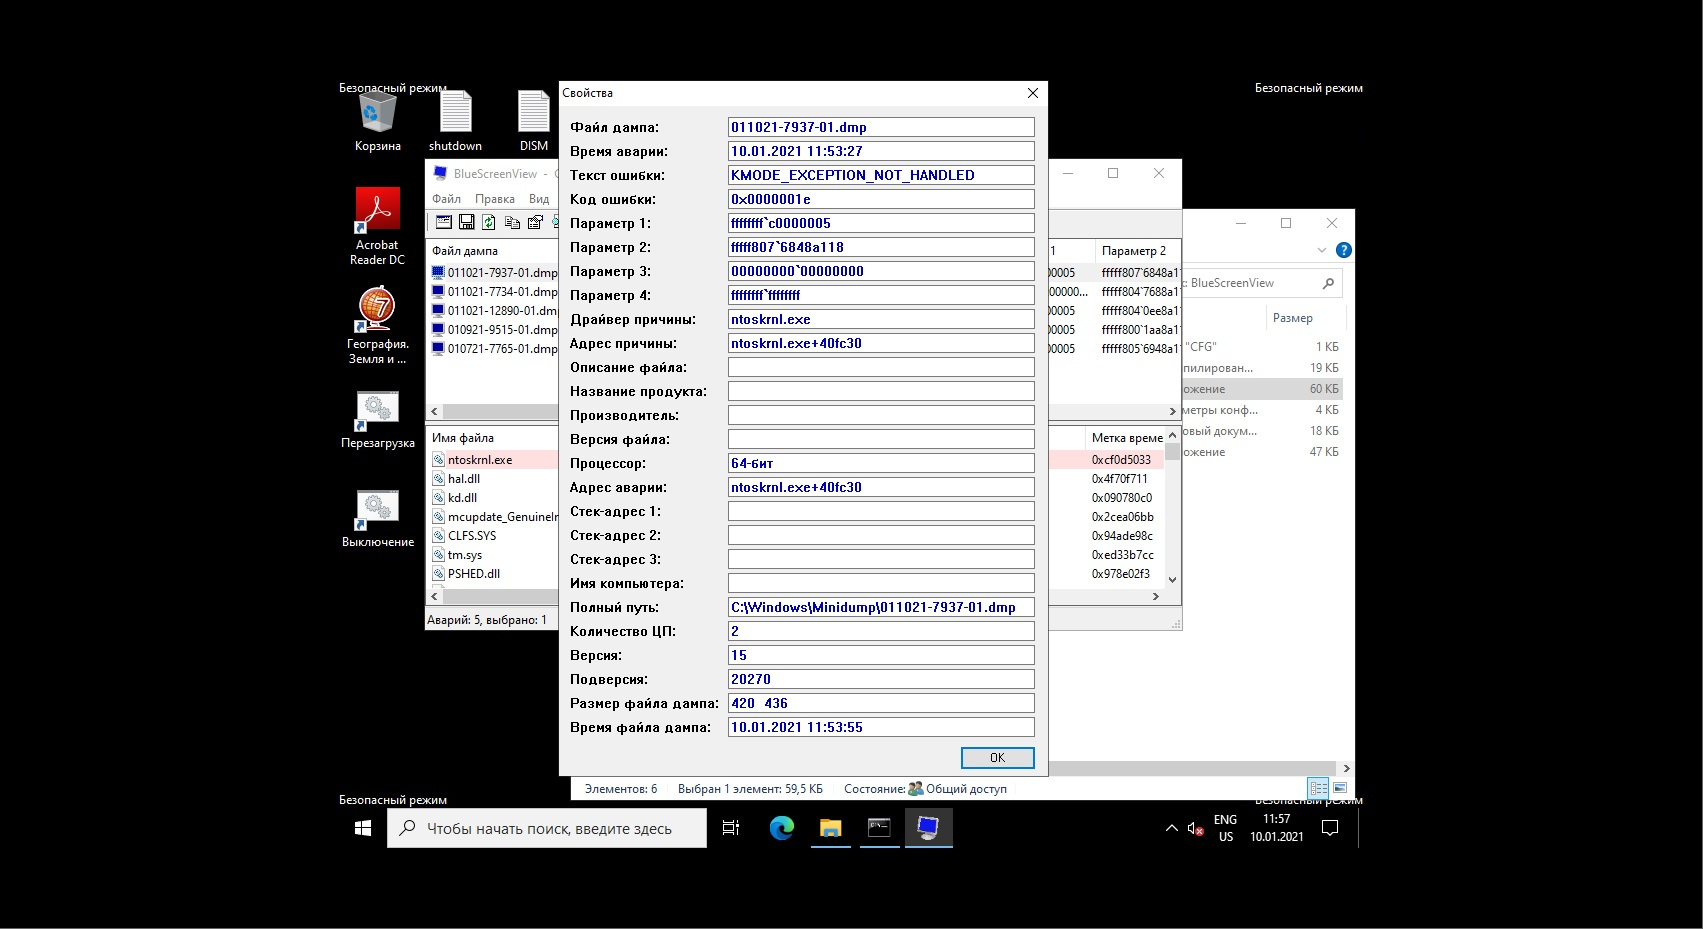The width and height of the screenshot is (1703, 929).
Task: Open Task View on the taskbar
Action: pos(731,828)
